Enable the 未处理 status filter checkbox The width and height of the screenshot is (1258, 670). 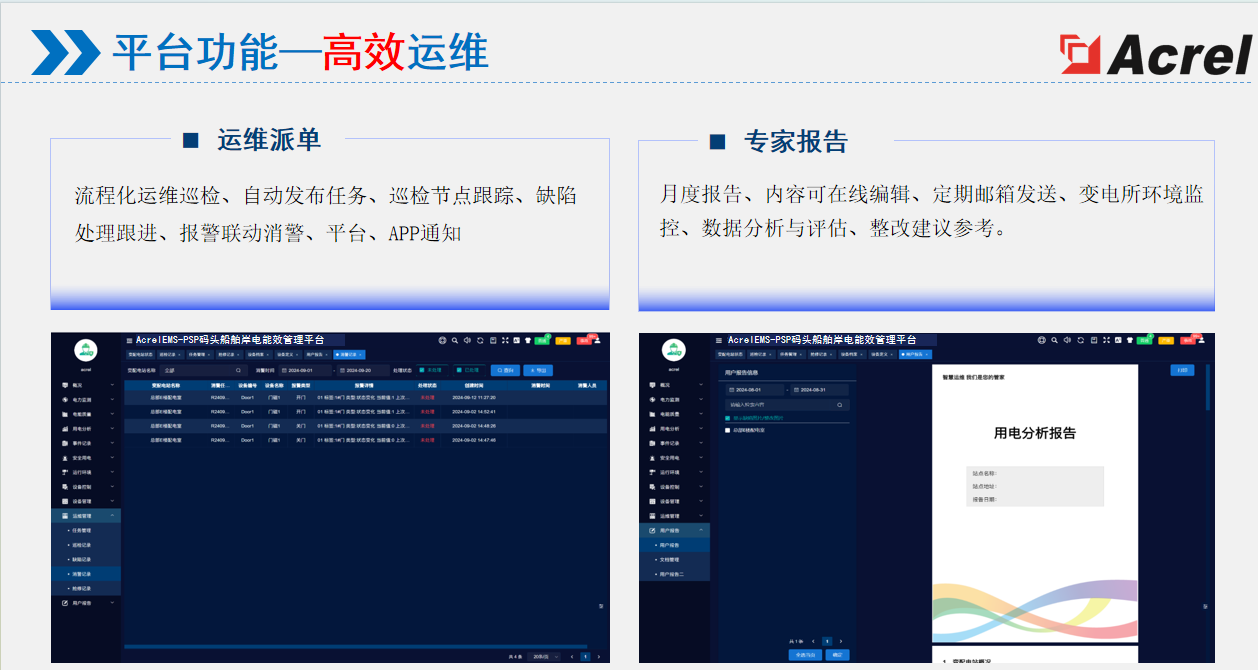[x=420, y=368]
